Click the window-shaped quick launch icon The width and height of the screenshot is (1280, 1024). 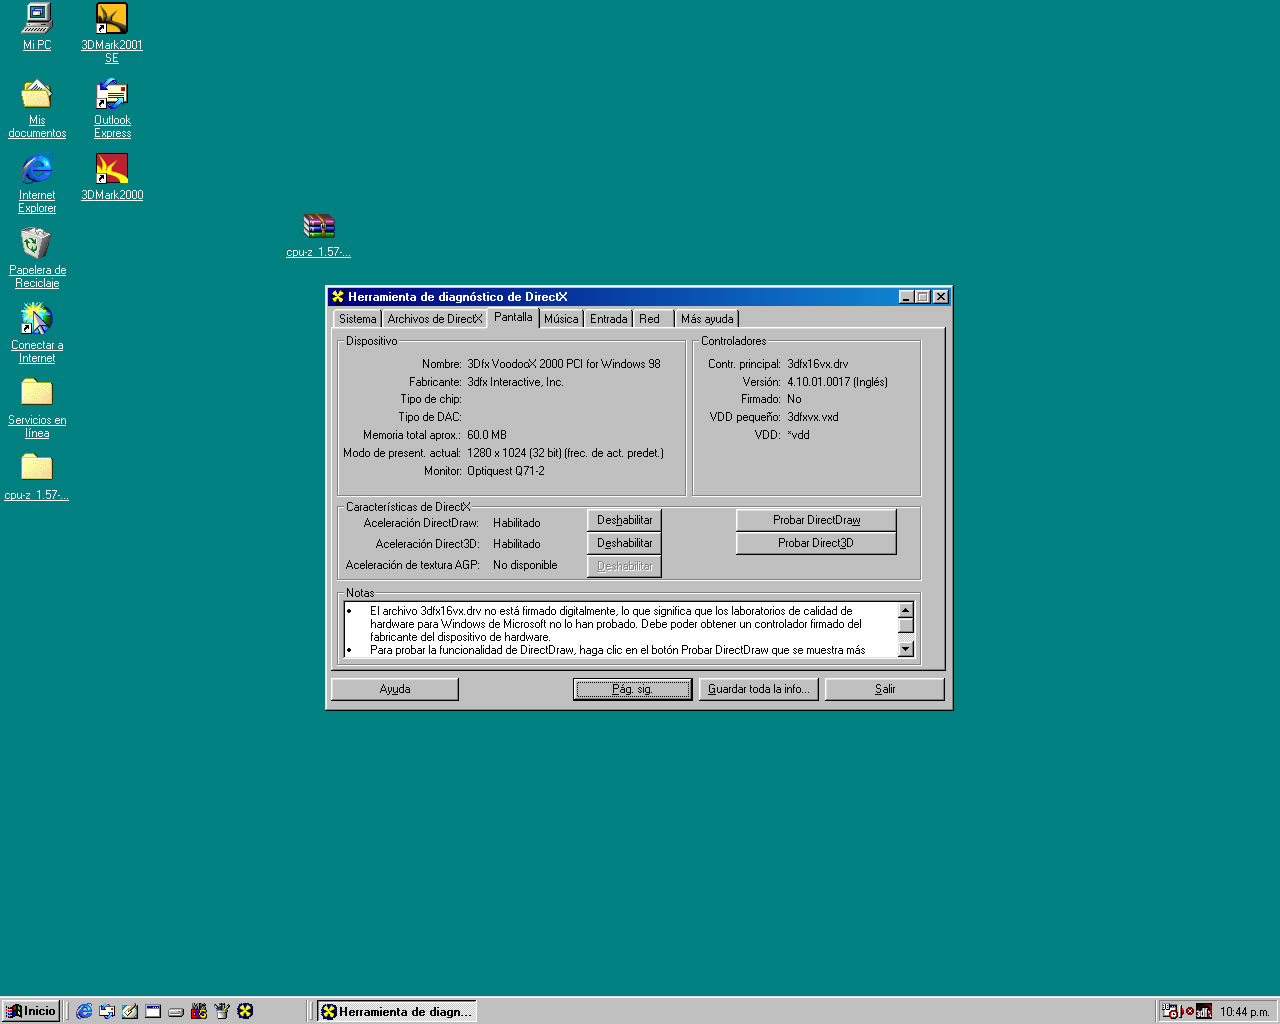click(153, 1011)
